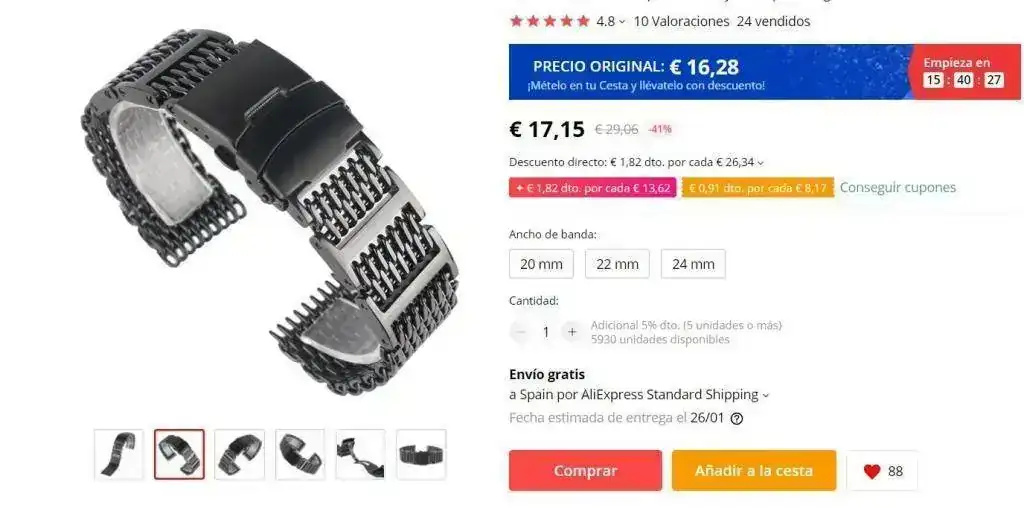Click the Comprar button

[585, 471]
